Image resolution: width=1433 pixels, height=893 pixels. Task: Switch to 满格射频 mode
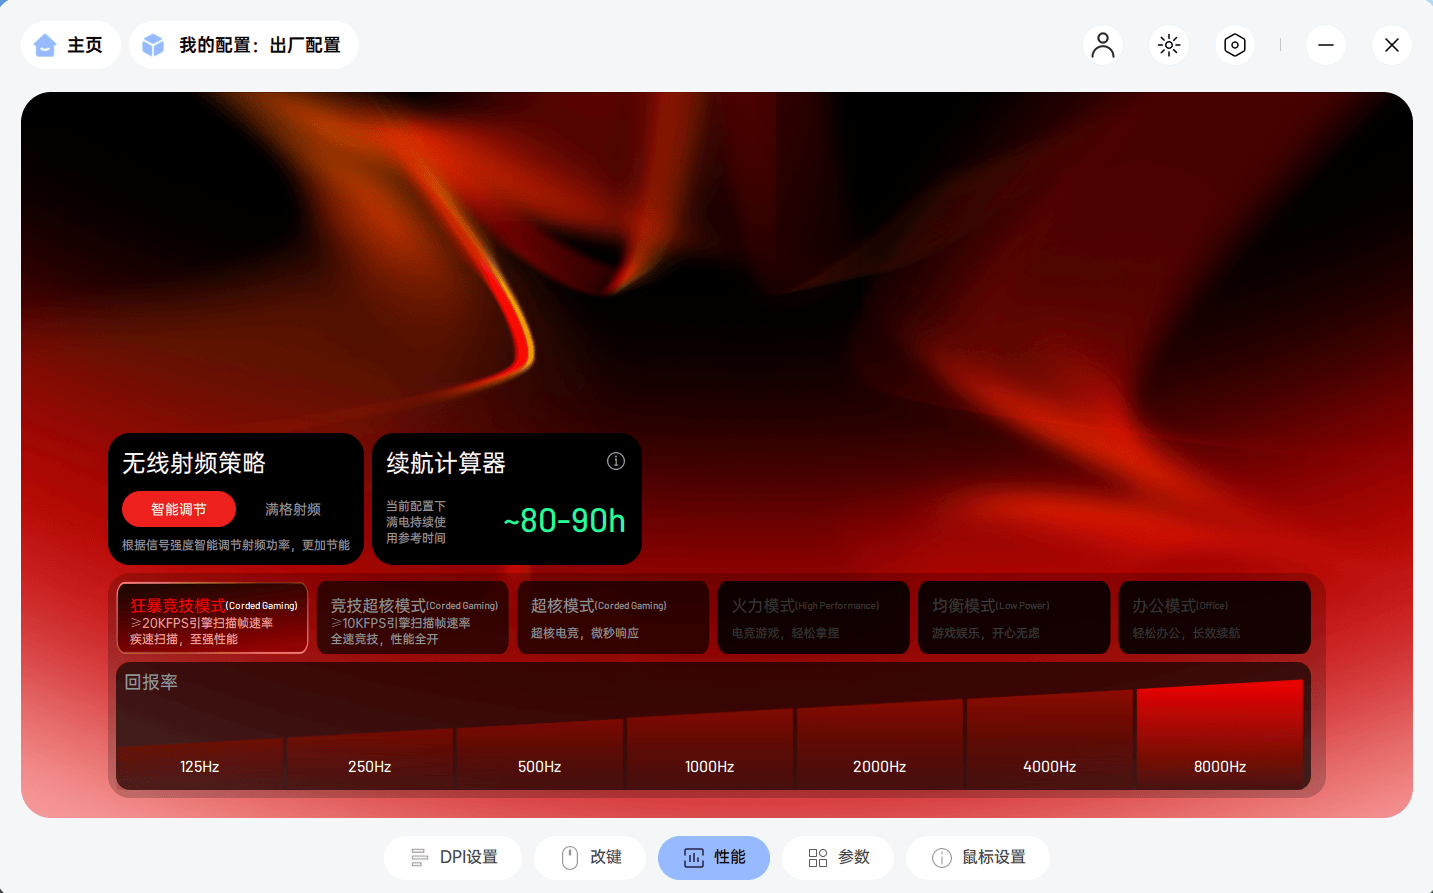(x=292, y=509)
